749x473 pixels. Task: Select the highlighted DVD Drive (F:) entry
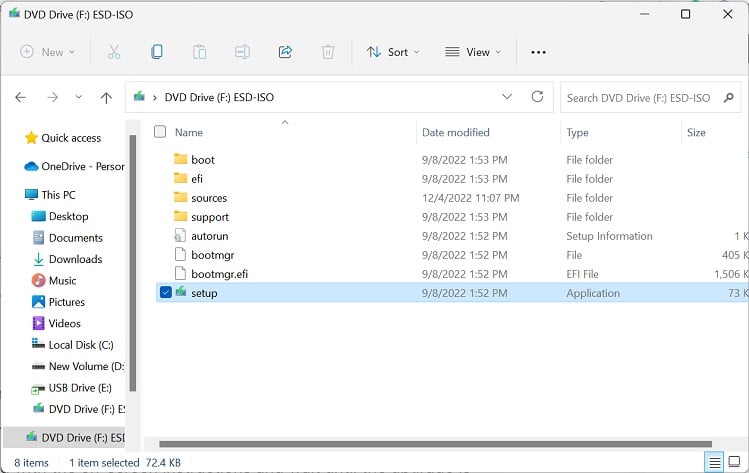click(64, 438)
